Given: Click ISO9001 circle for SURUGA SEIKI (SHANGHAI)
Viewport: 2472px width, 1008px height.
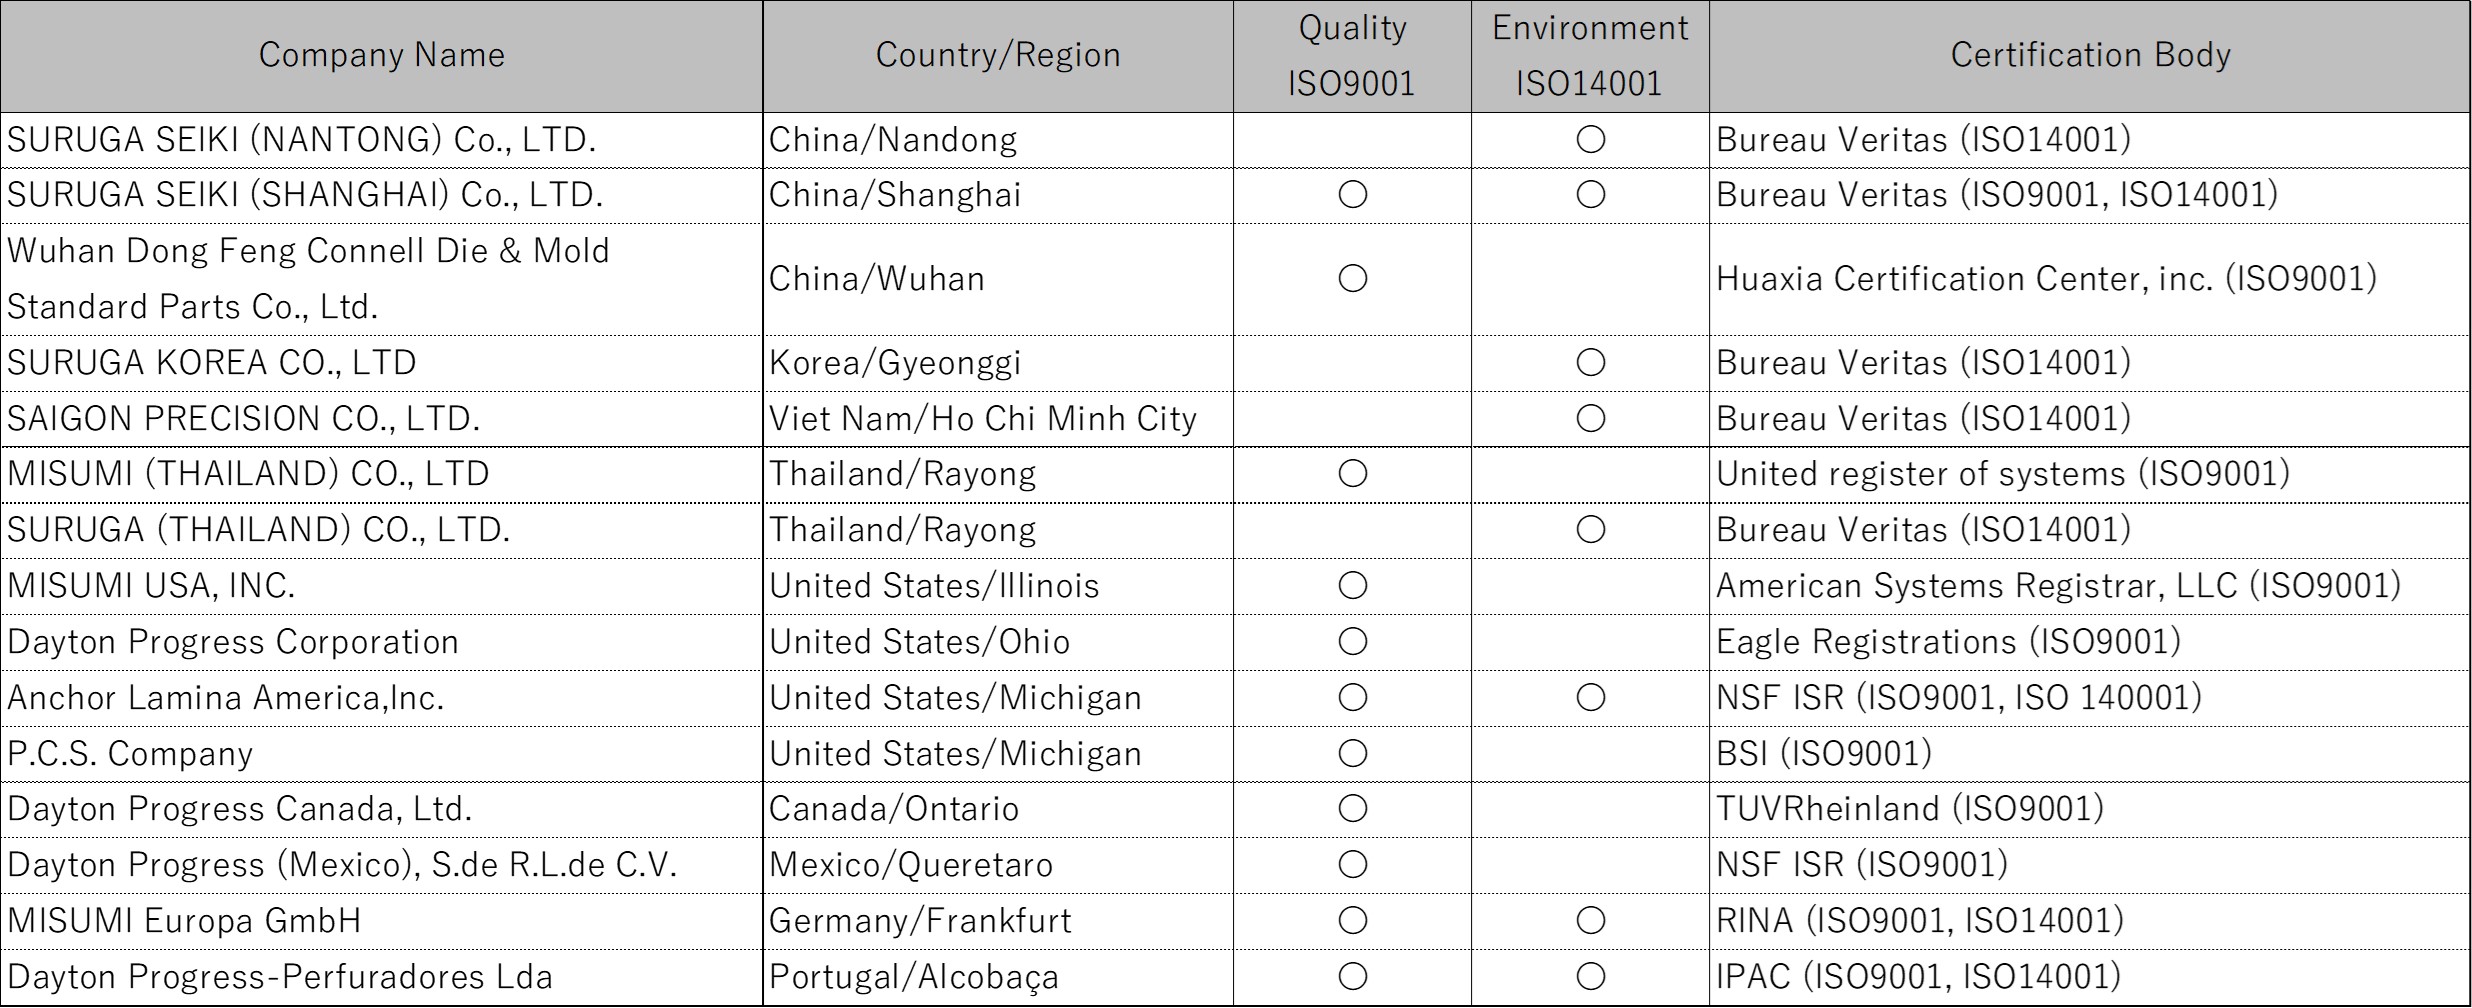Looking at the screenshot, I should [1353, 194].
